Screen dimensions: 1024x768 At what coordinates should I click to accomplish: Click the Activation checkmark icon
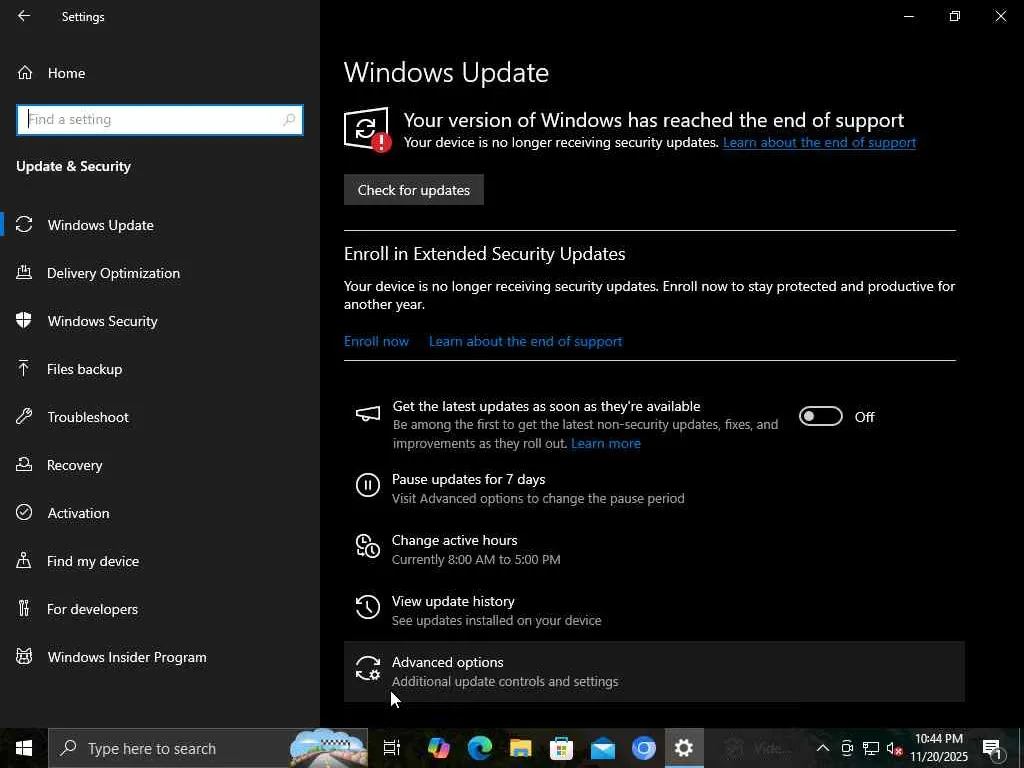tap(24, 513)
